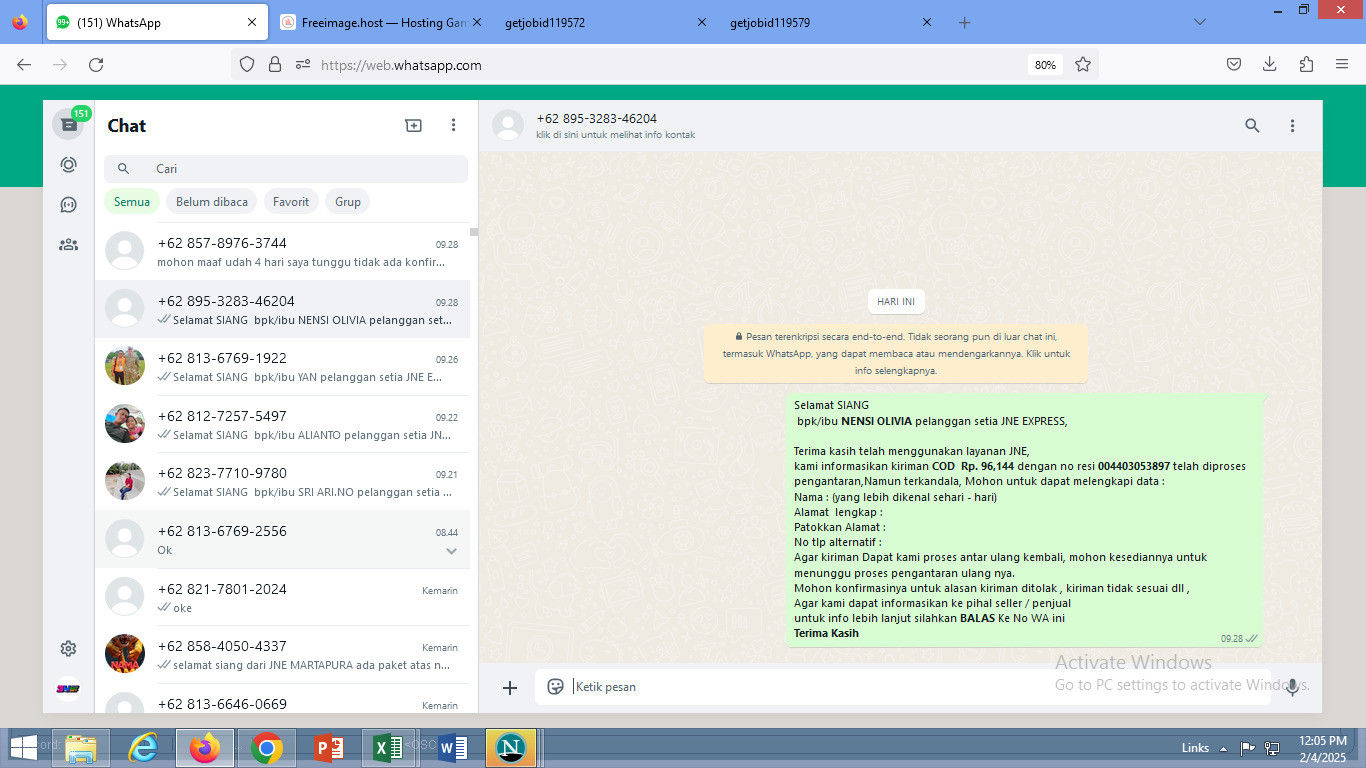Start a new chat with the plus icon
The width and height of the screenshot is (1366, 768).
(413, 125)
